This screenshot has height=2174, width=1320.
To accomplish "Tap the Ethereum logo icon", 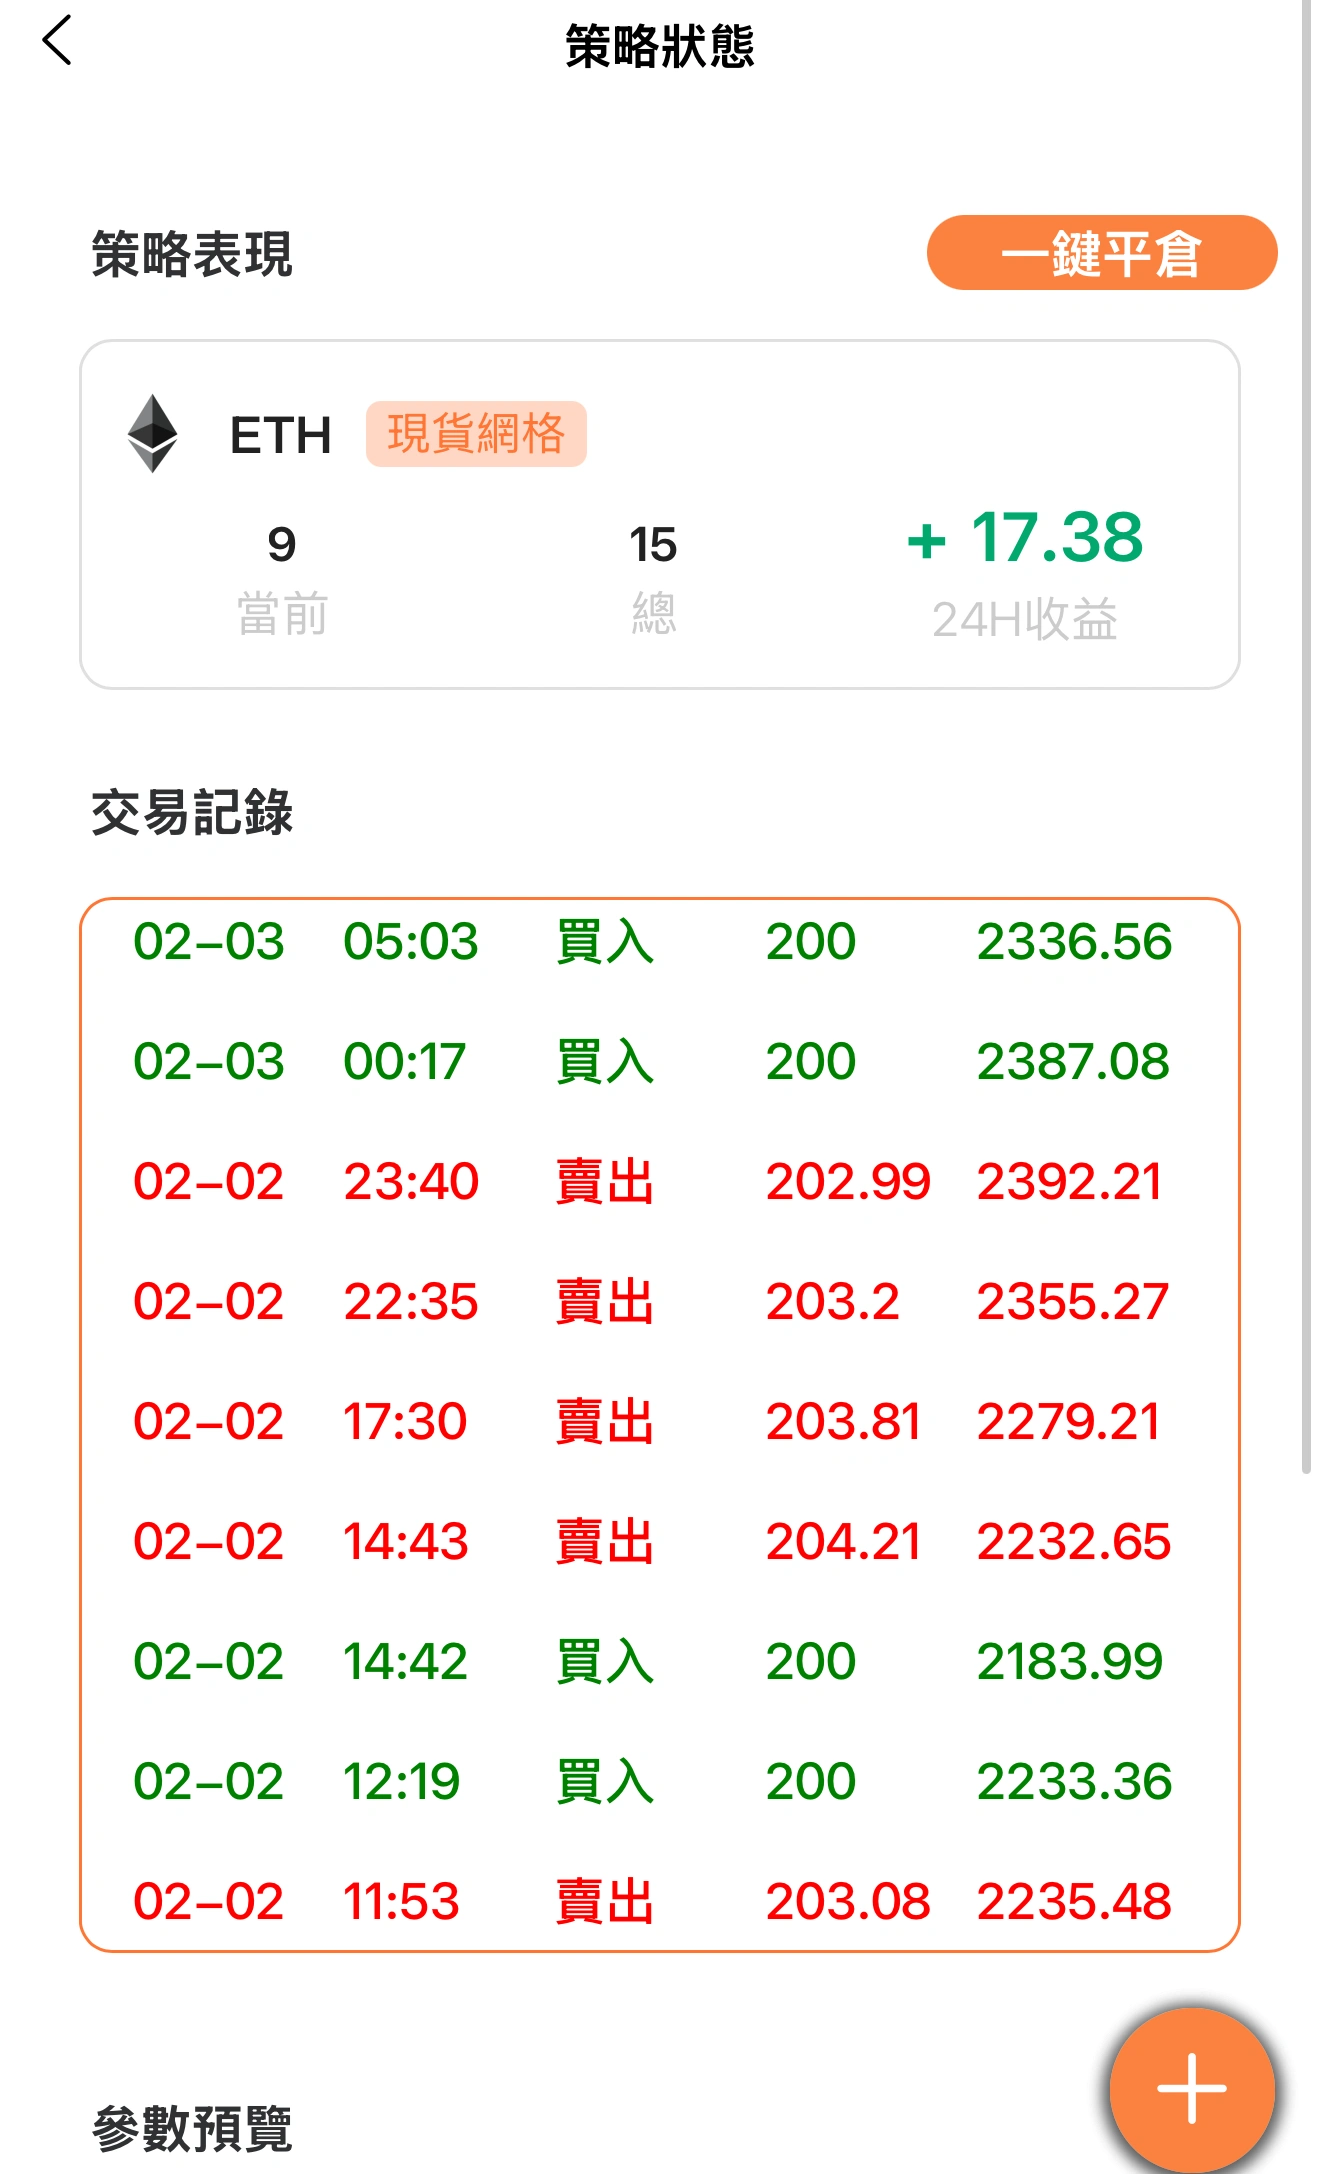I will click(x=153, y=433).
